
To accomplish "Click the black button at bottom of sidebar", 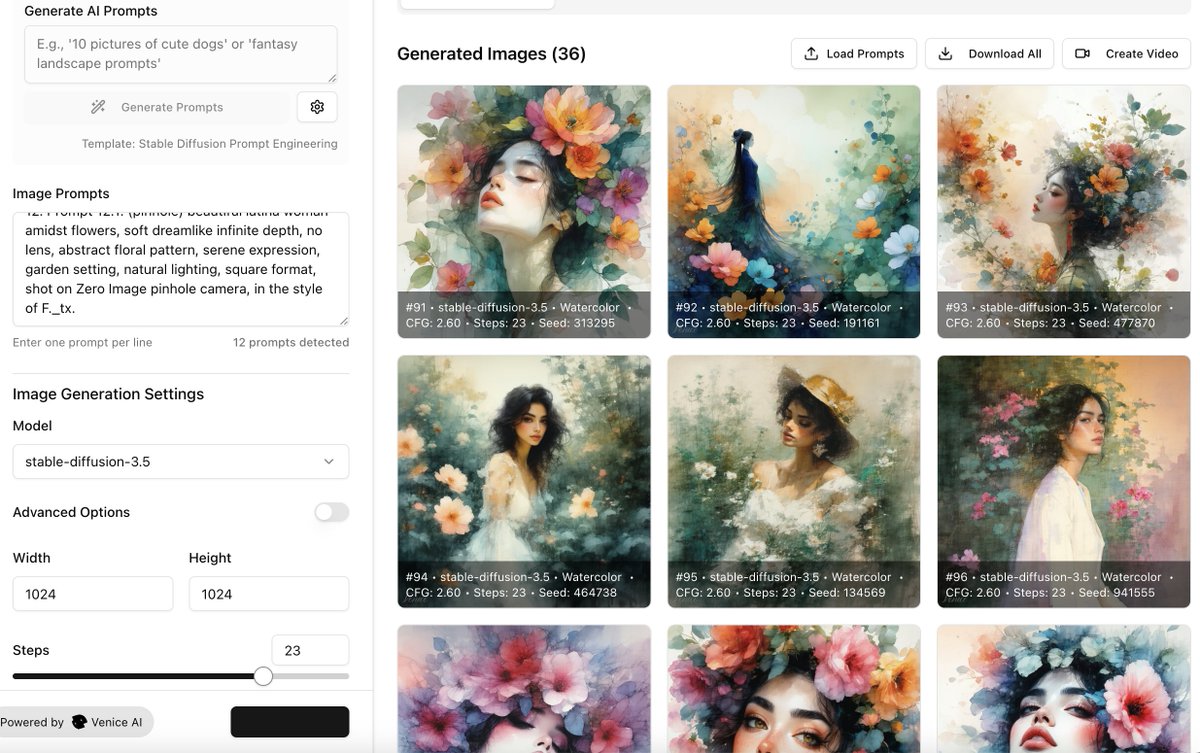I will click(290, 722).
